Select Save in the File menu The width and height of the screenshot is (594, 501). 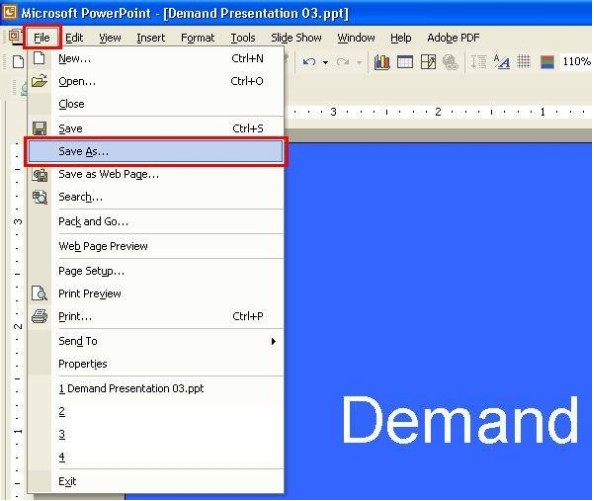coord(156,128)
